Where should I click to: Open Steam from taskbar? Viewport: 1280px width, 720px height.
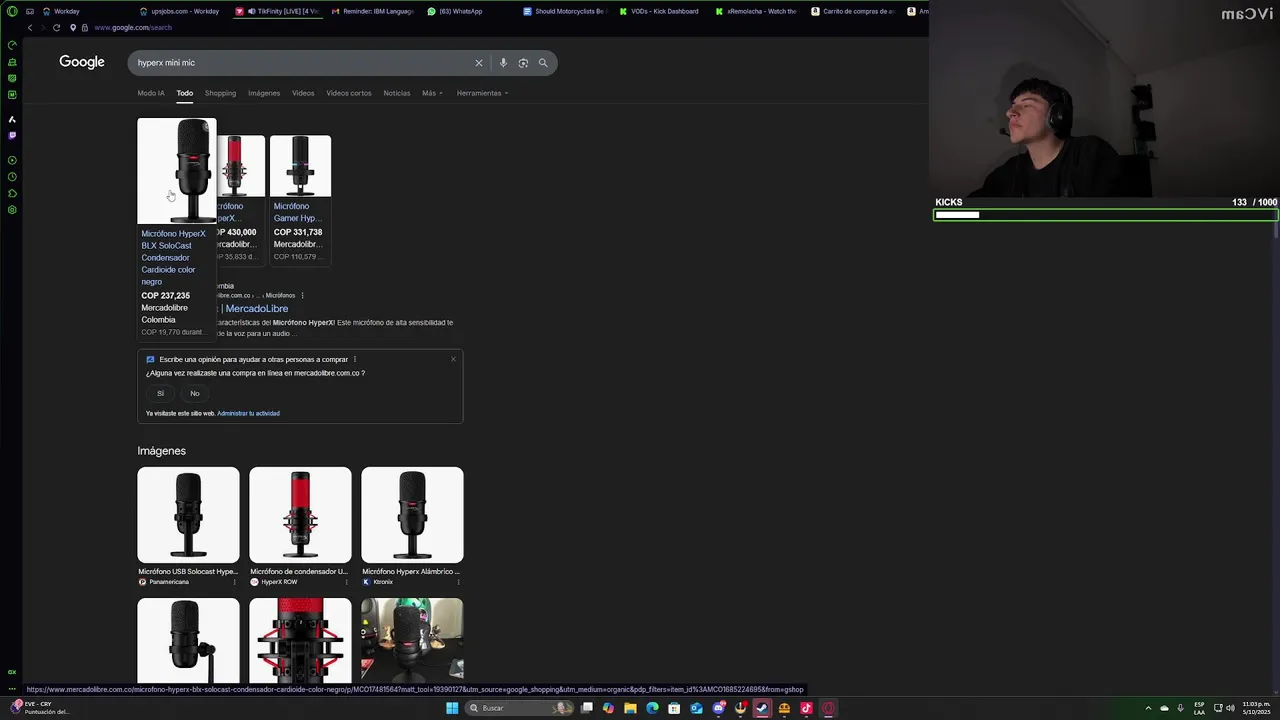pos(762,708)
